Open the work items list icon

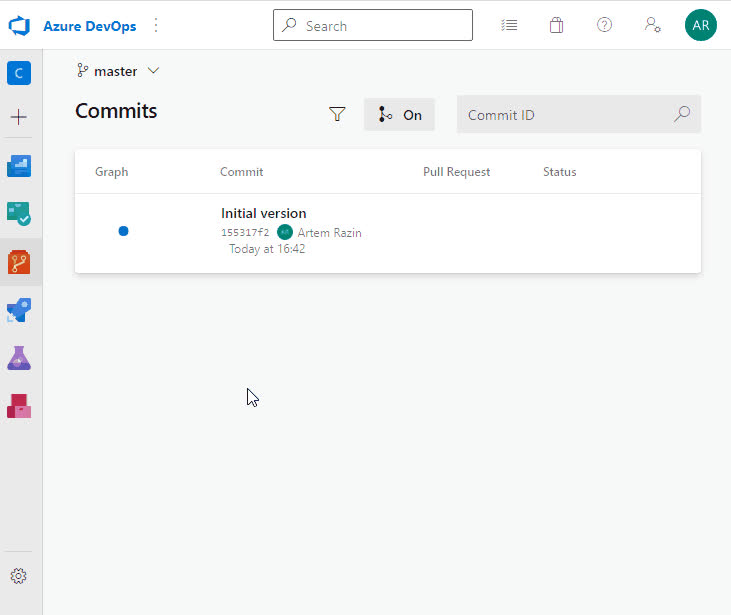click(x=509, y=25)
